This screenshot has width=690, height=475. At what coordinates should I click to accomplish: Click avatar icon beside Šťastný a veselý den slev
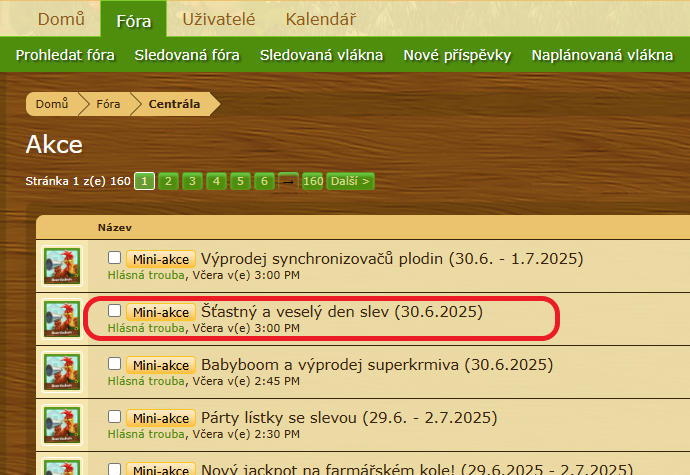61,318
